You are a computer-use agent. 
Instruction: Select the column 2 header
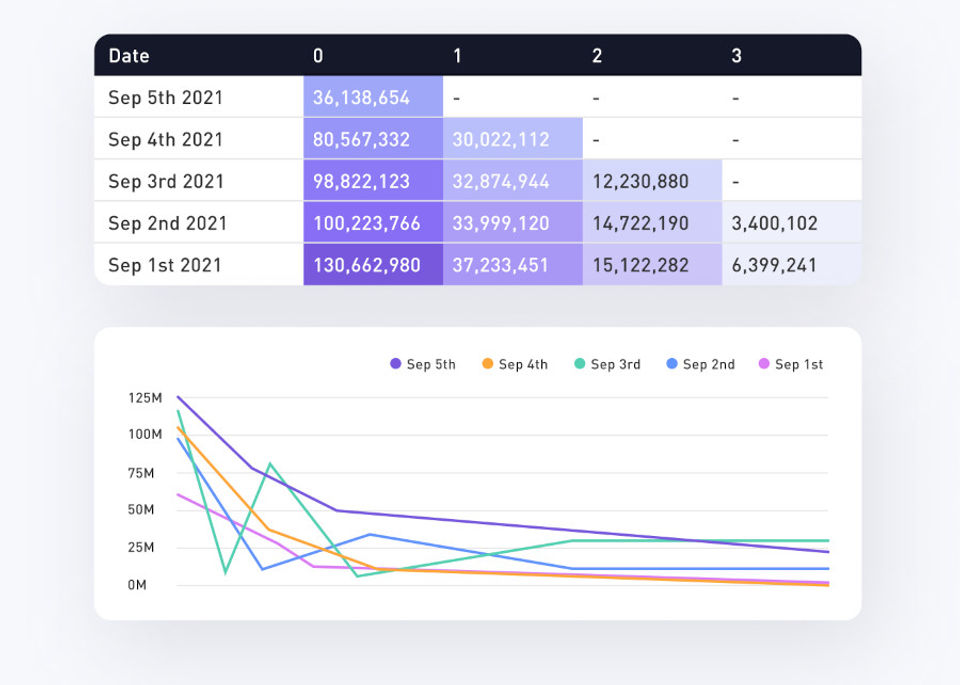(x=597, y=56)
